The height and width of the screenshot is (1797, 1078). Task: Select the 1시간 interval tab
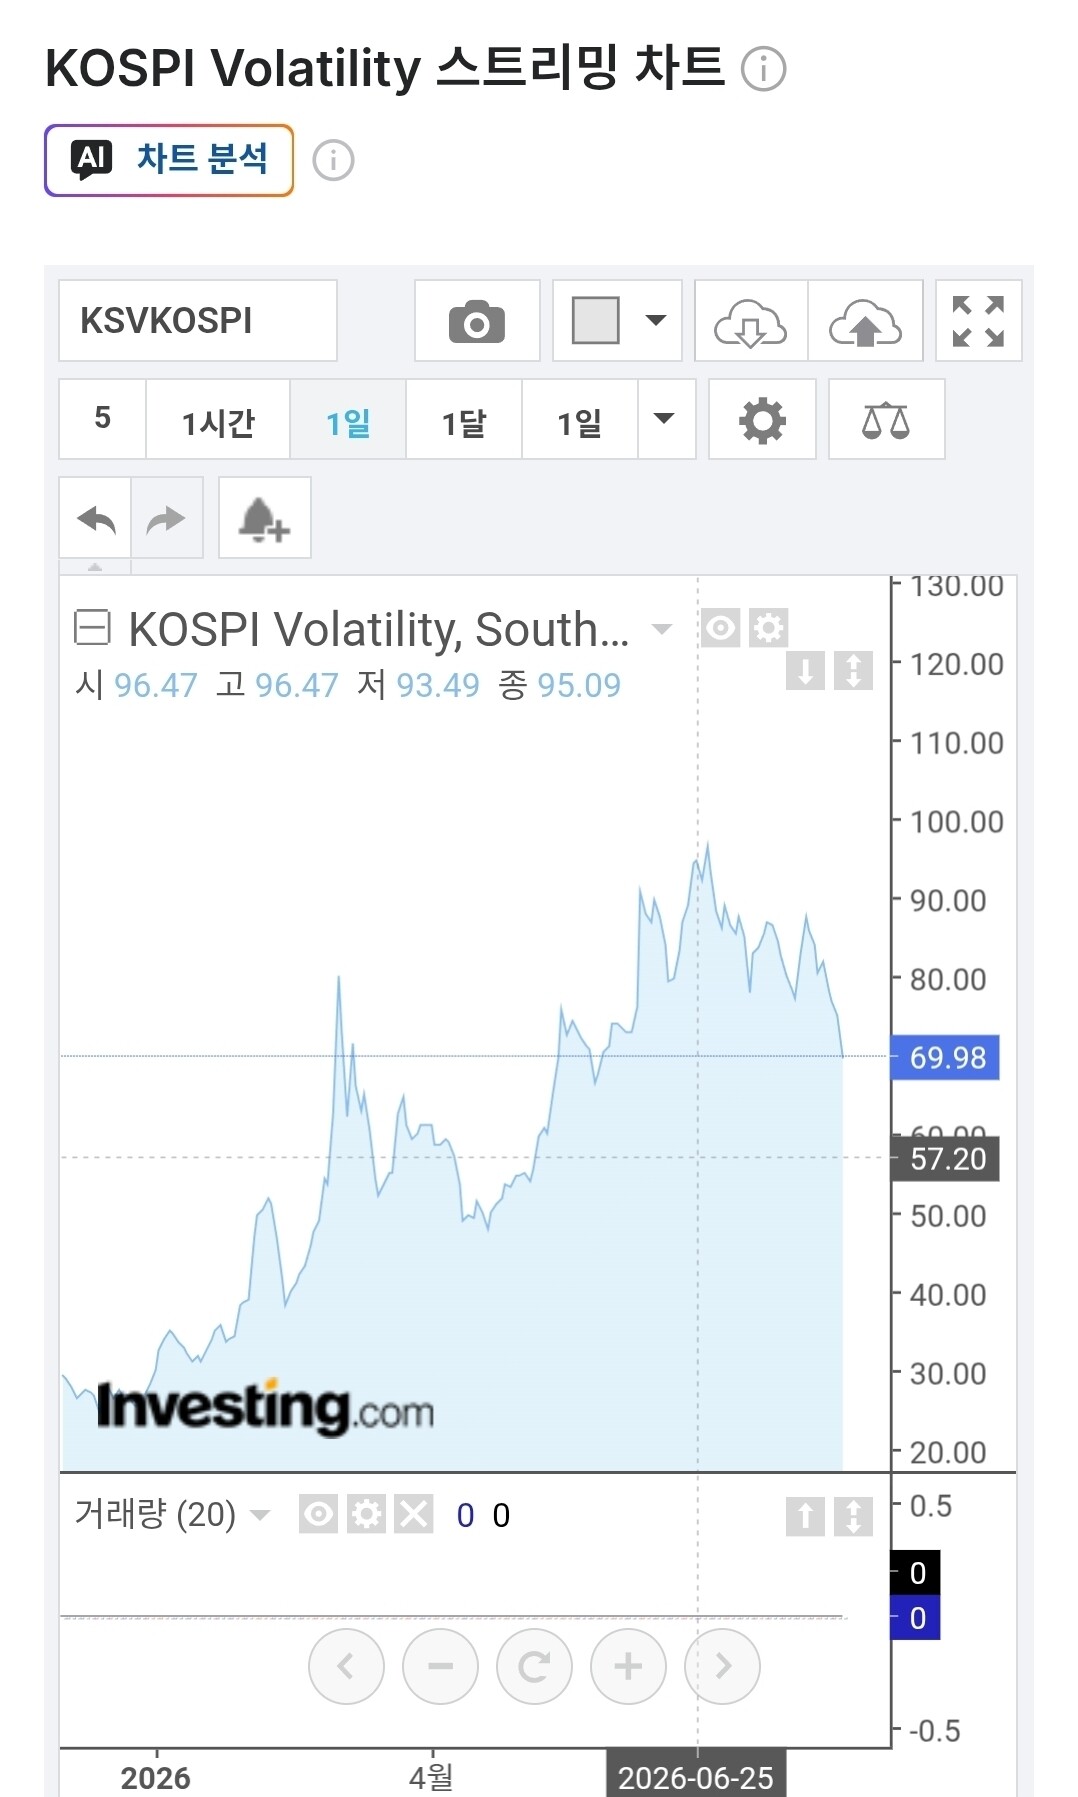[x=218, y=420]
